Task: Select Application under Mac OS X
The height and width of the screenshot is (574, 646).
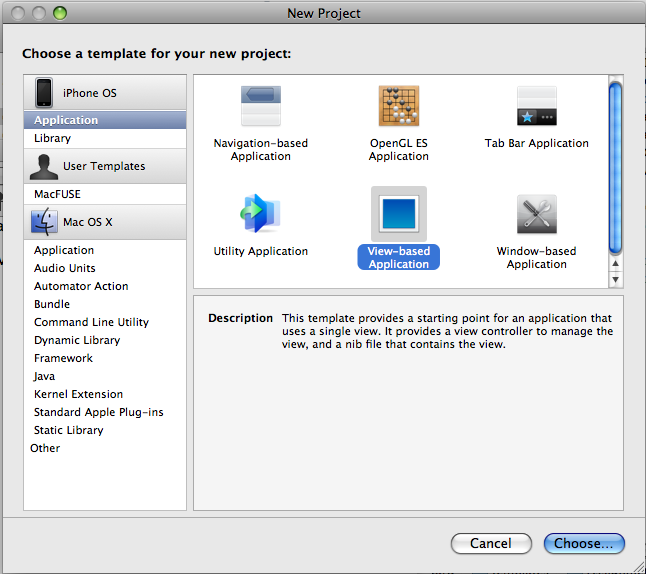Action: [x=105, y=250]
